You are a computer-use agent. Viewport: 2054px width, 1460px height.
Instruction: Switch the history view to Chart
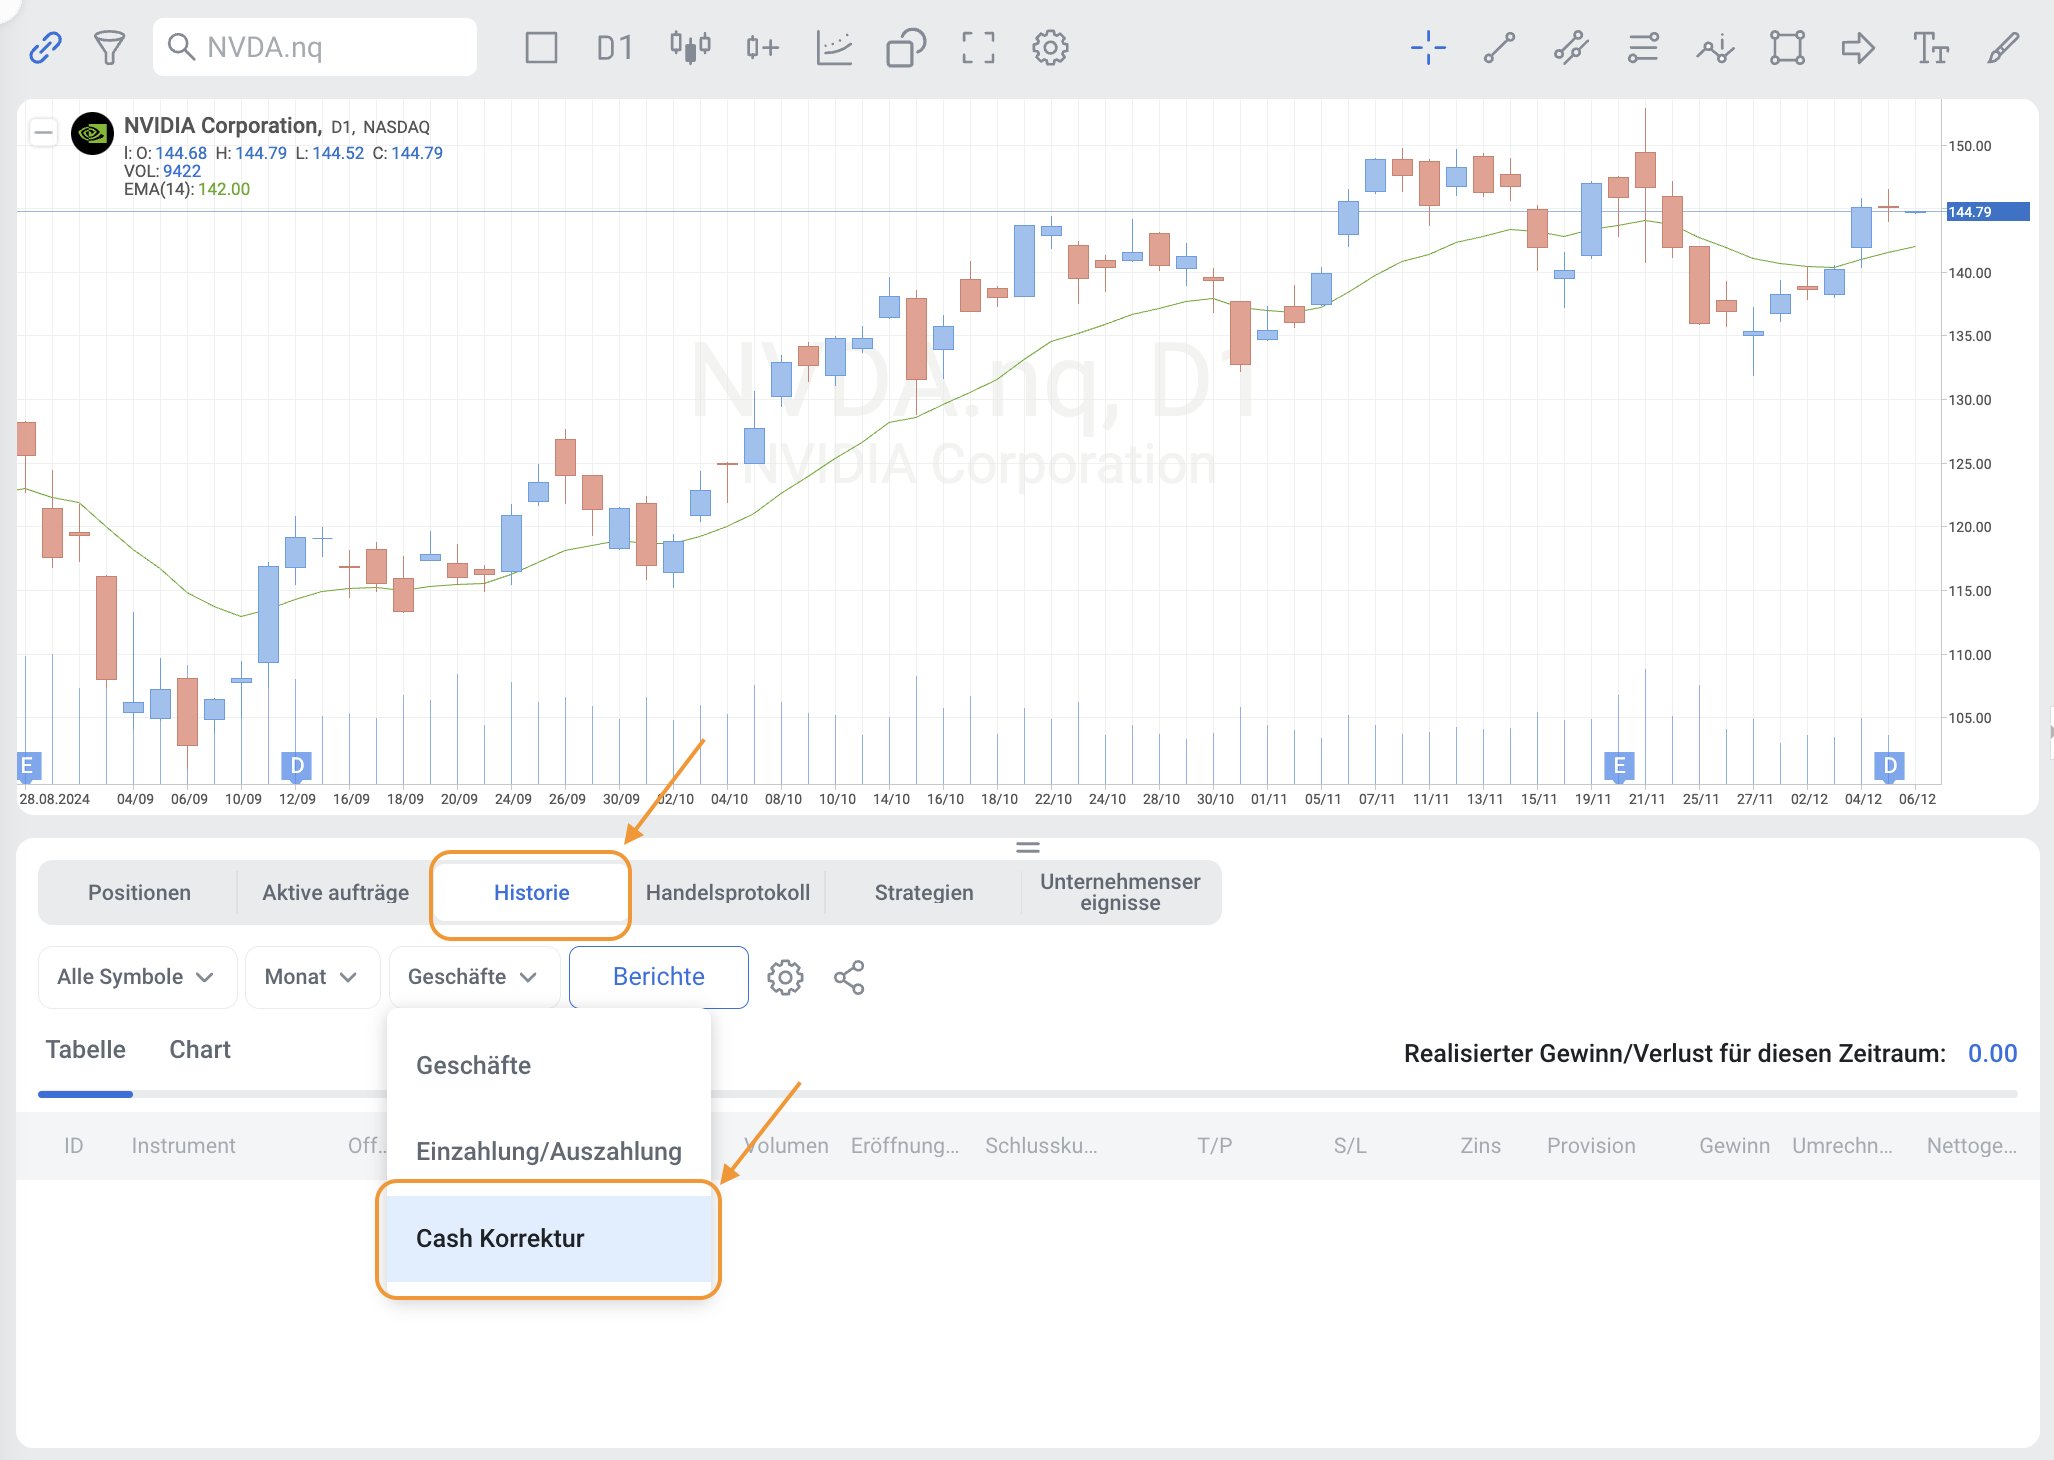200,1049
